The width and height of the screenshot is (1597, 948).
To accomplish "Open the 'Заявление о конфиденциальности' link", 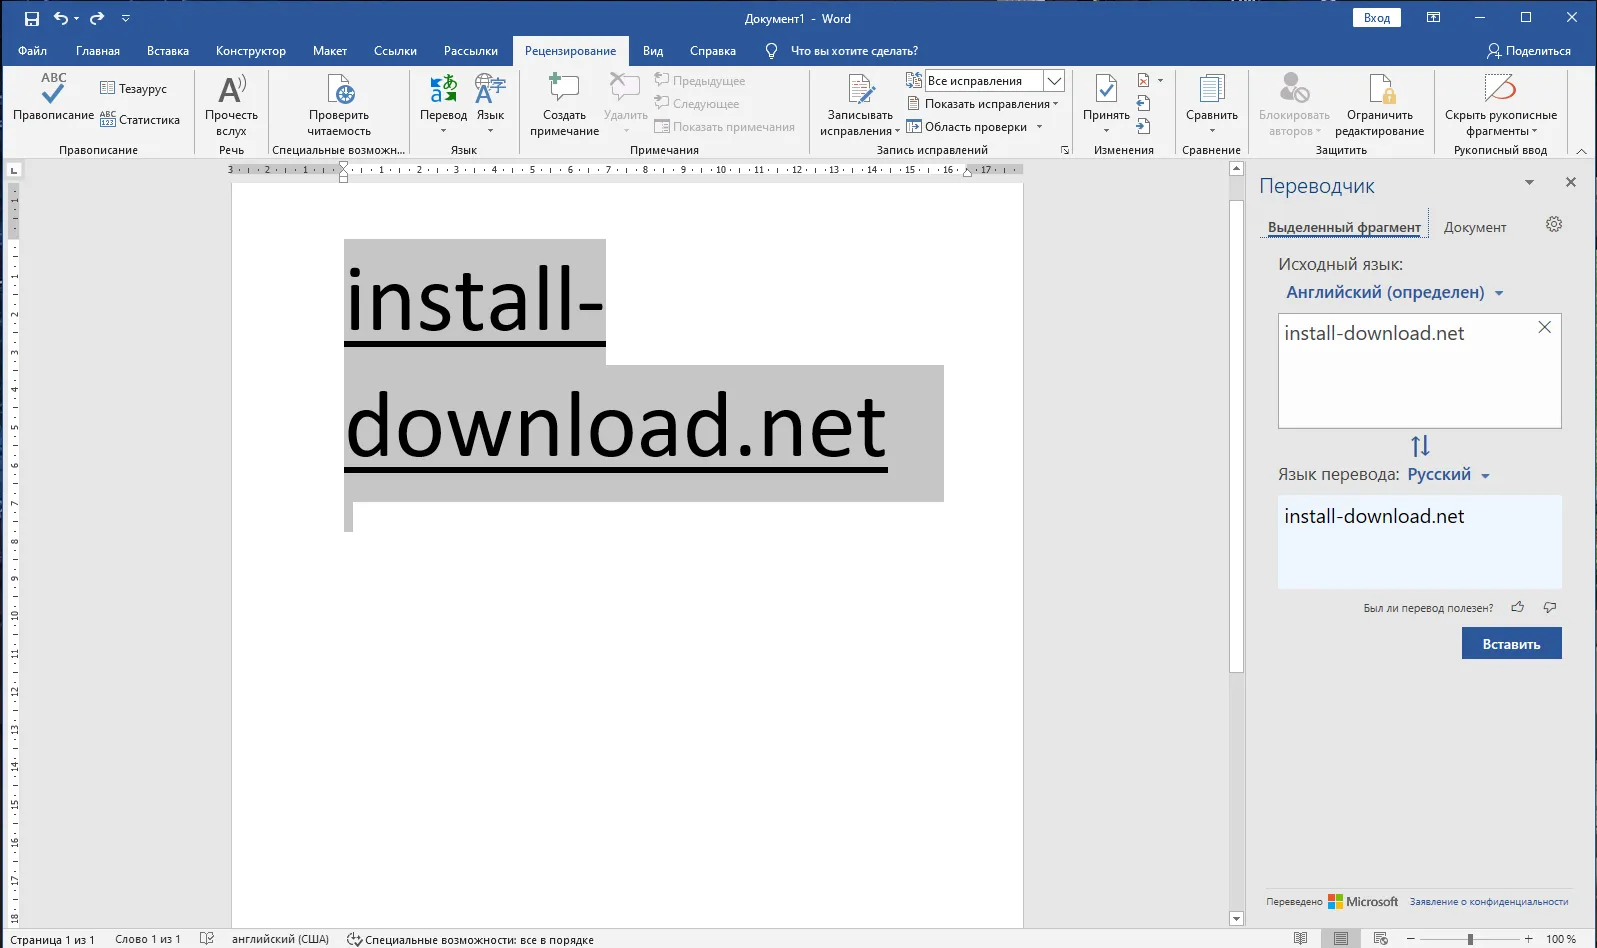I will click(1488, 902).
